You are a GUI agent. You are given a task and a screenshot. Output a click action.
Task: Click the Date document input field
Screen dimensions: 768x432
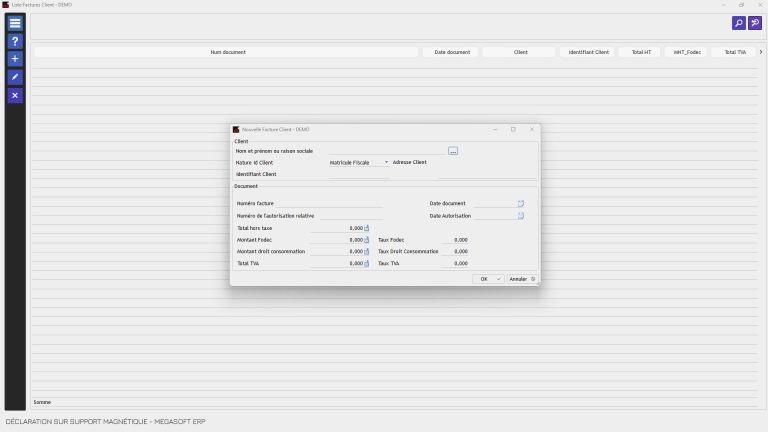[496, 203]
